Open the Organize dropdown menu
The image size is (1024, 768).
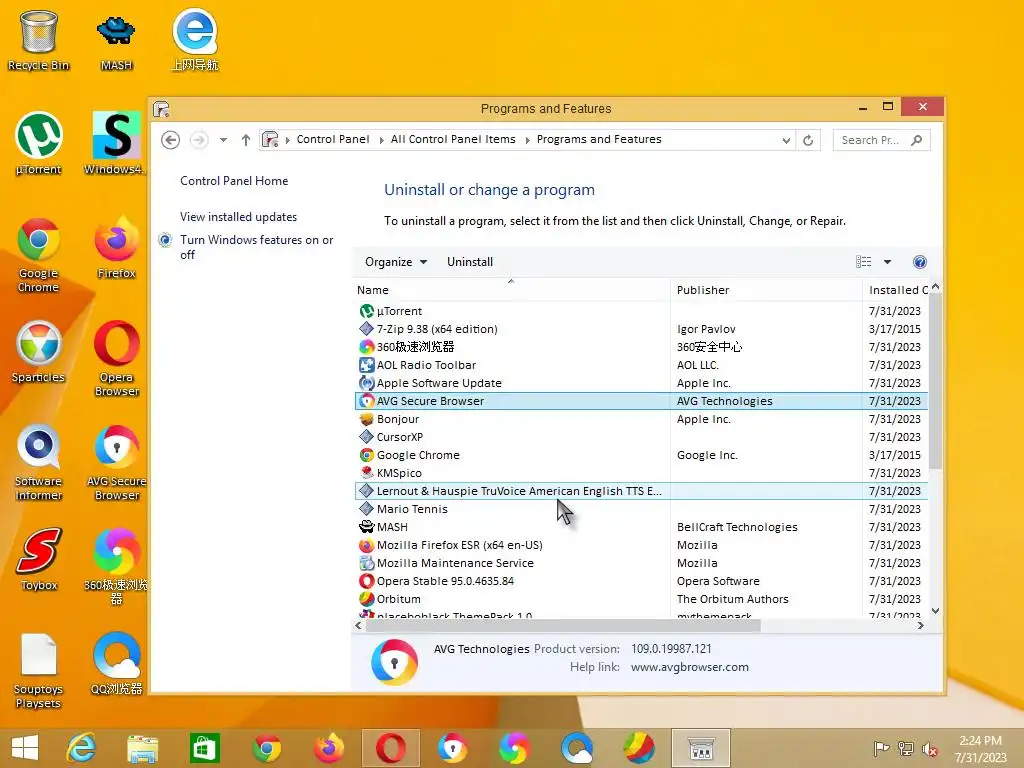point(396,262)
